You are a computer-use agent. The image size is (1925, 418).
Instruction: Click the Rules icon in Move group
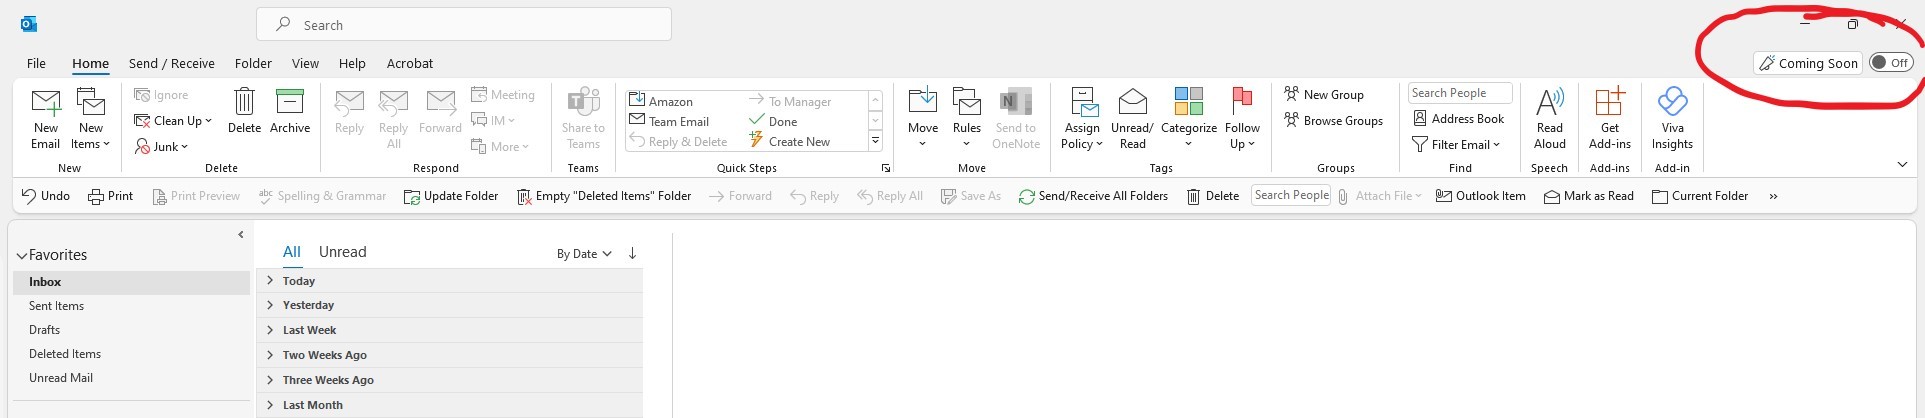[x=966, y=102]
